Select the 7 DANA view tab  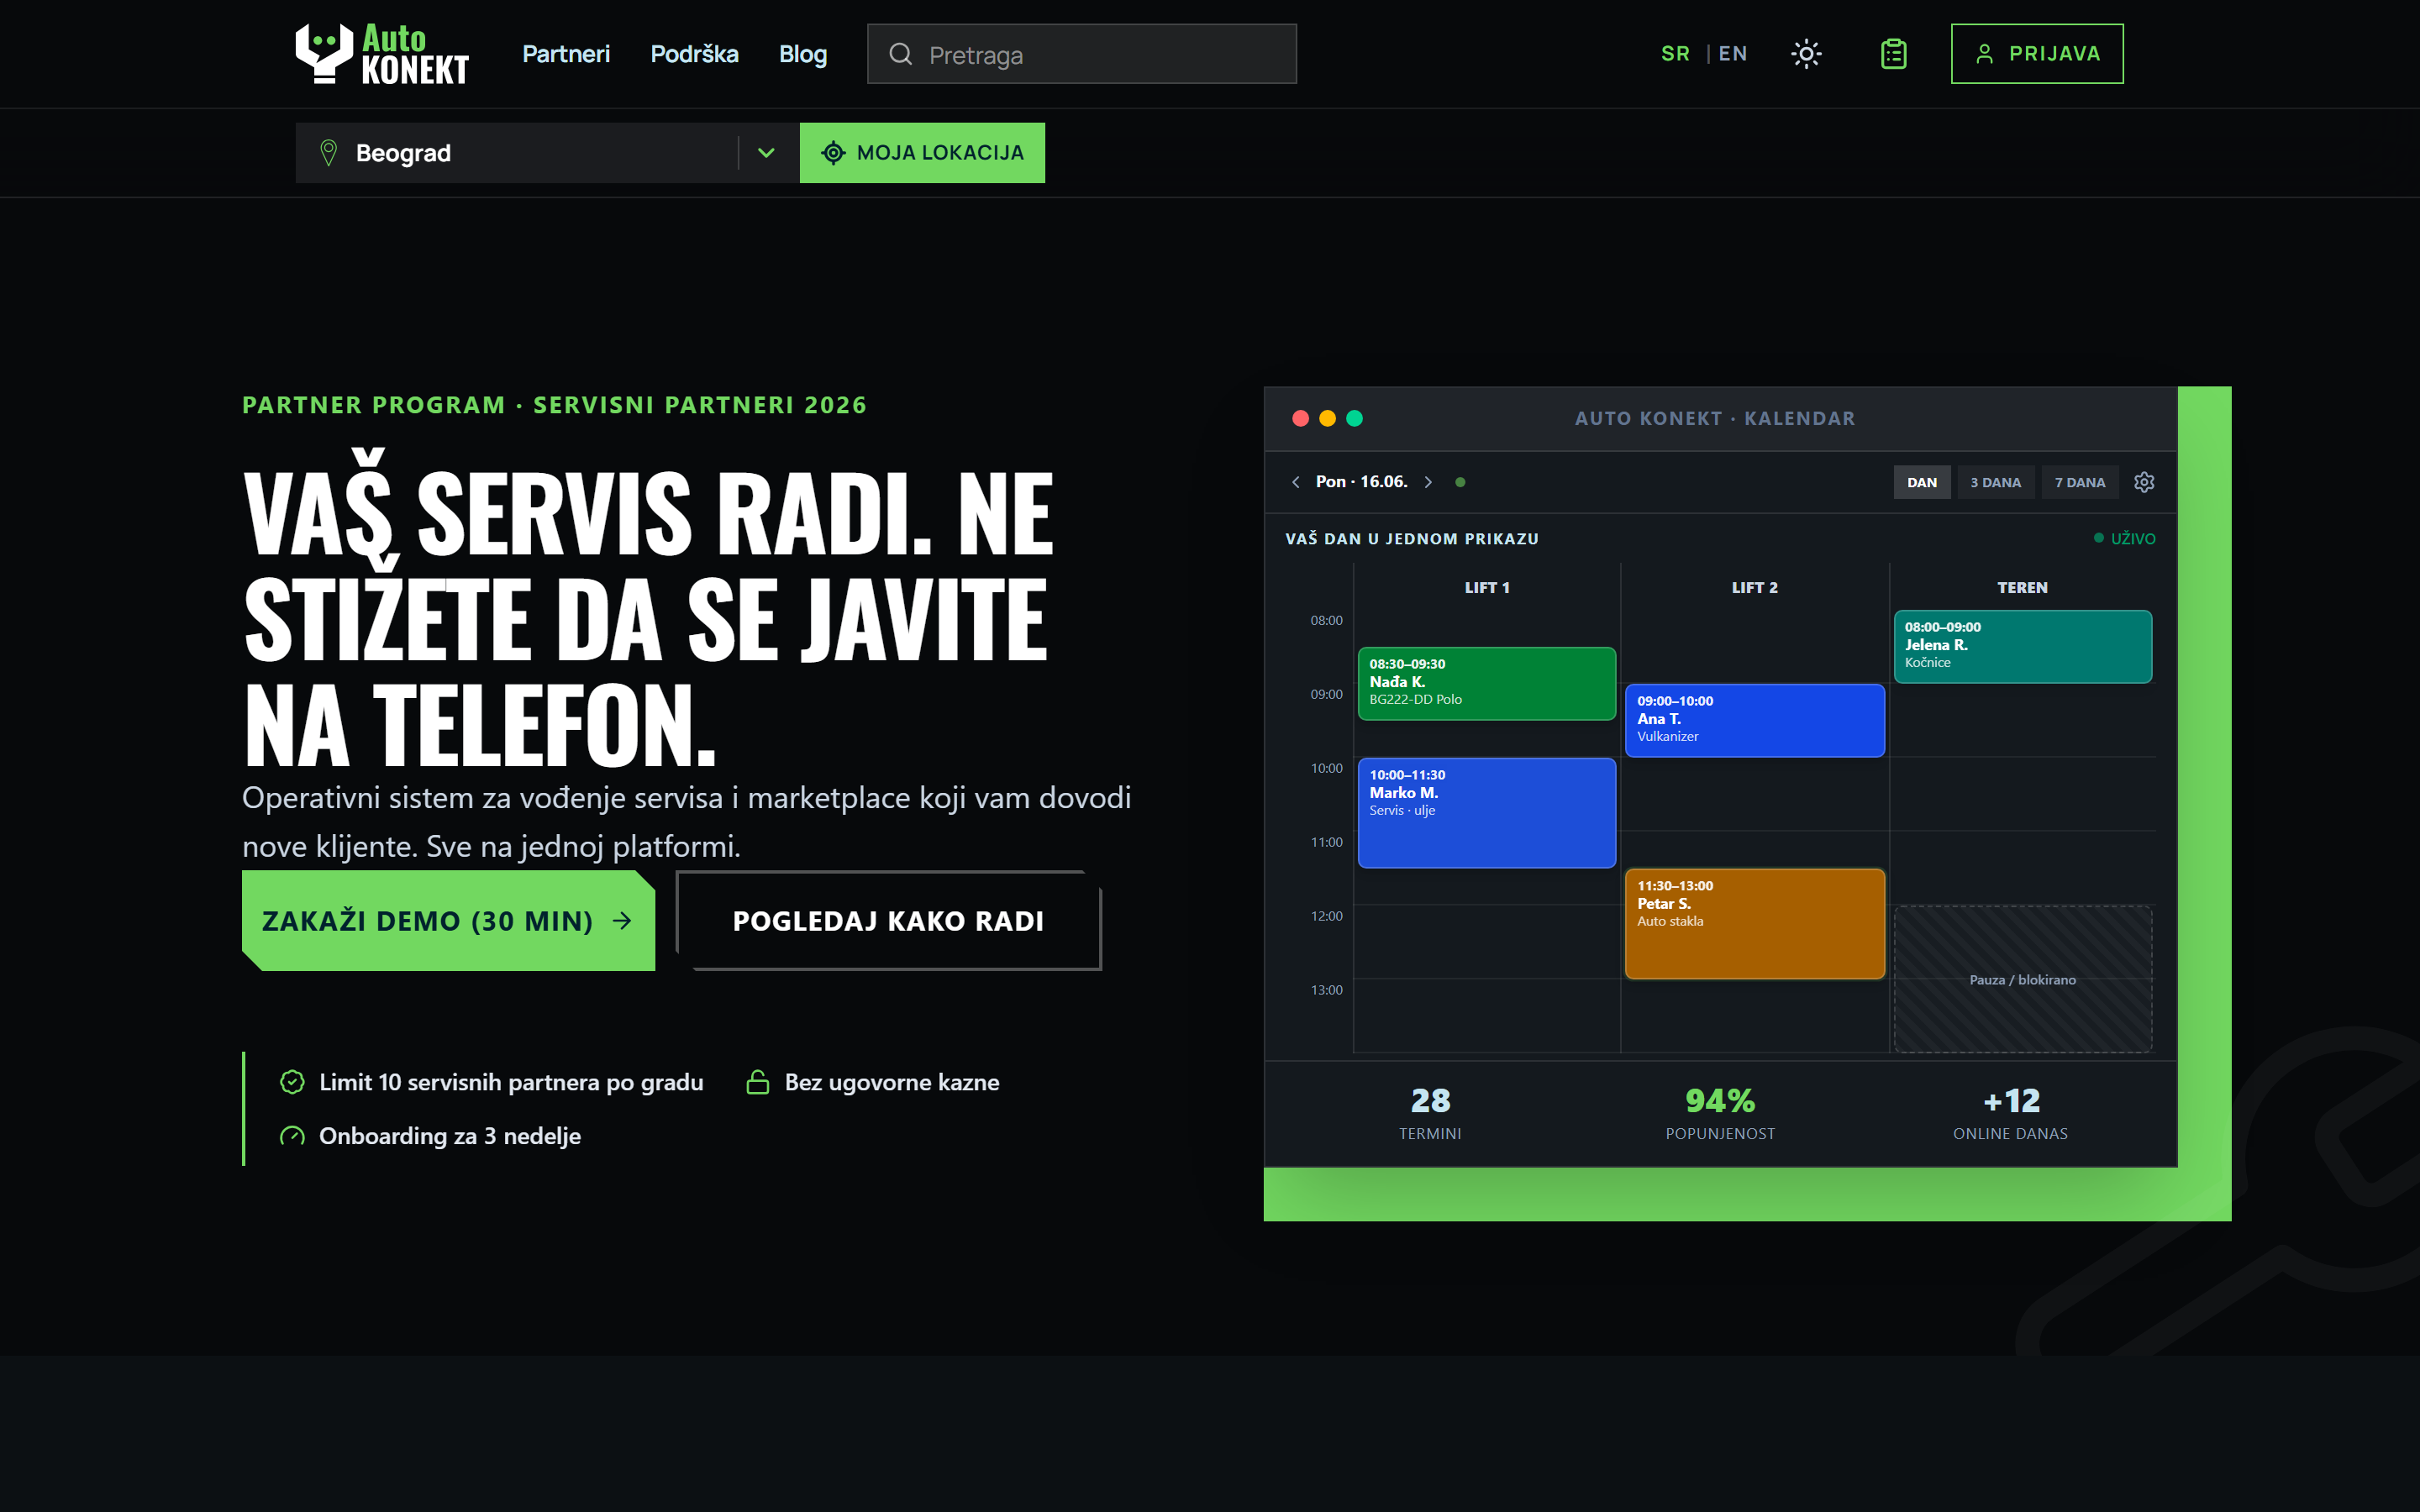[x=2080, y=482]
